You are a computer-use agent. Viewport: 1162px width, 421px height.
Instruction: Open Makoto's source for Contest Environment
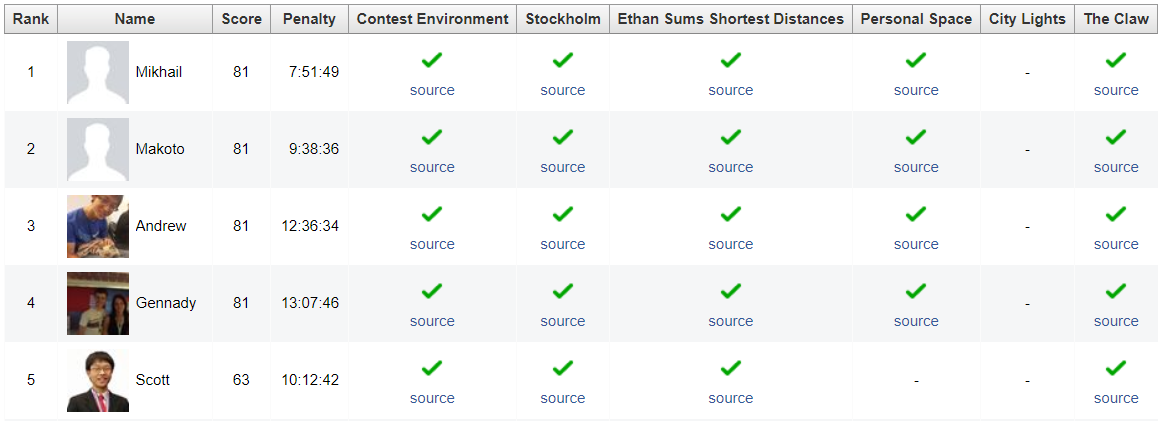[432, 167]
